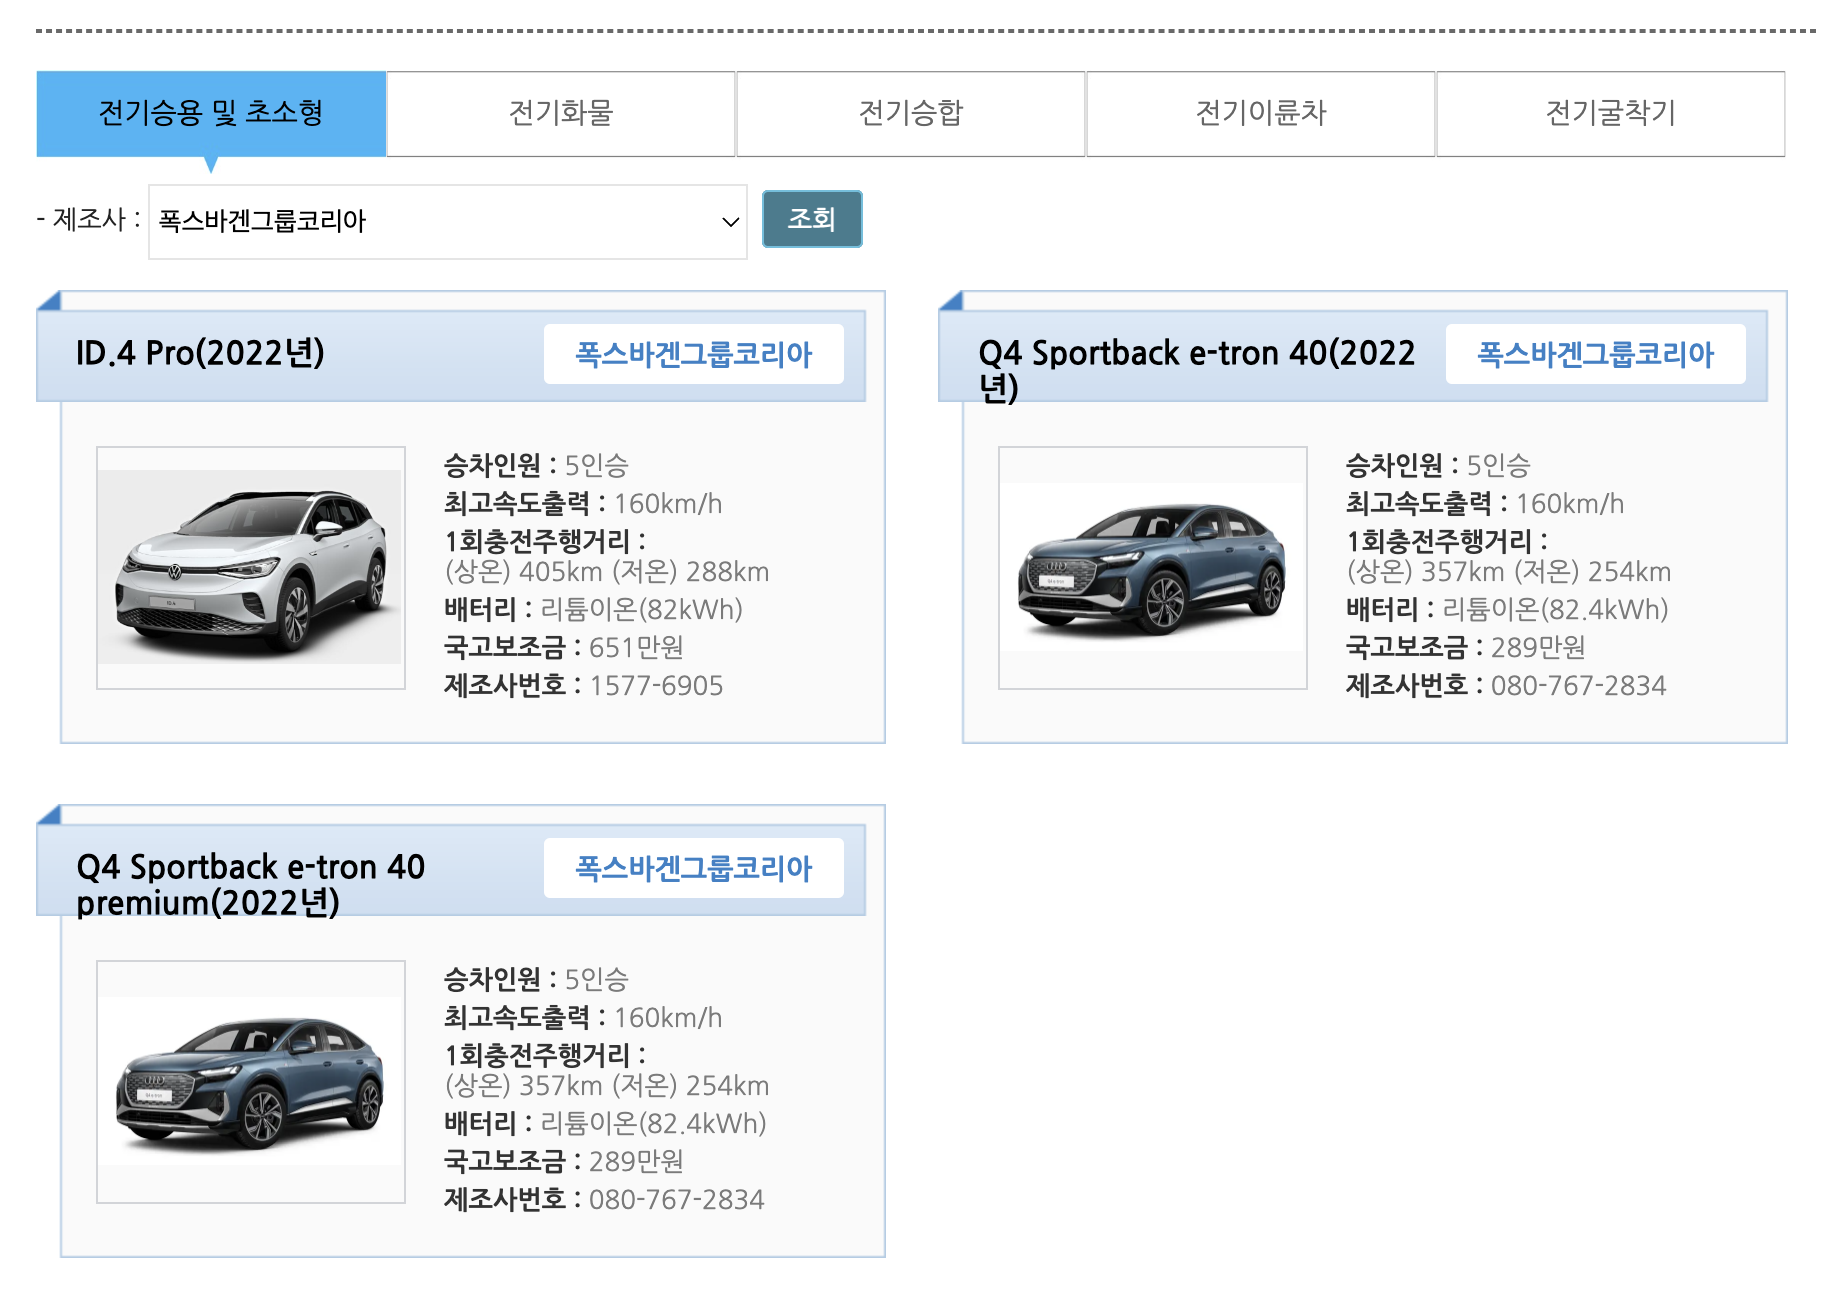The width and height of the screenshot is (1834, 1308).
Task: Open the Q4 Sportback e-tron 40(2022년) car photo
Action: click(x=1153, y=567)
